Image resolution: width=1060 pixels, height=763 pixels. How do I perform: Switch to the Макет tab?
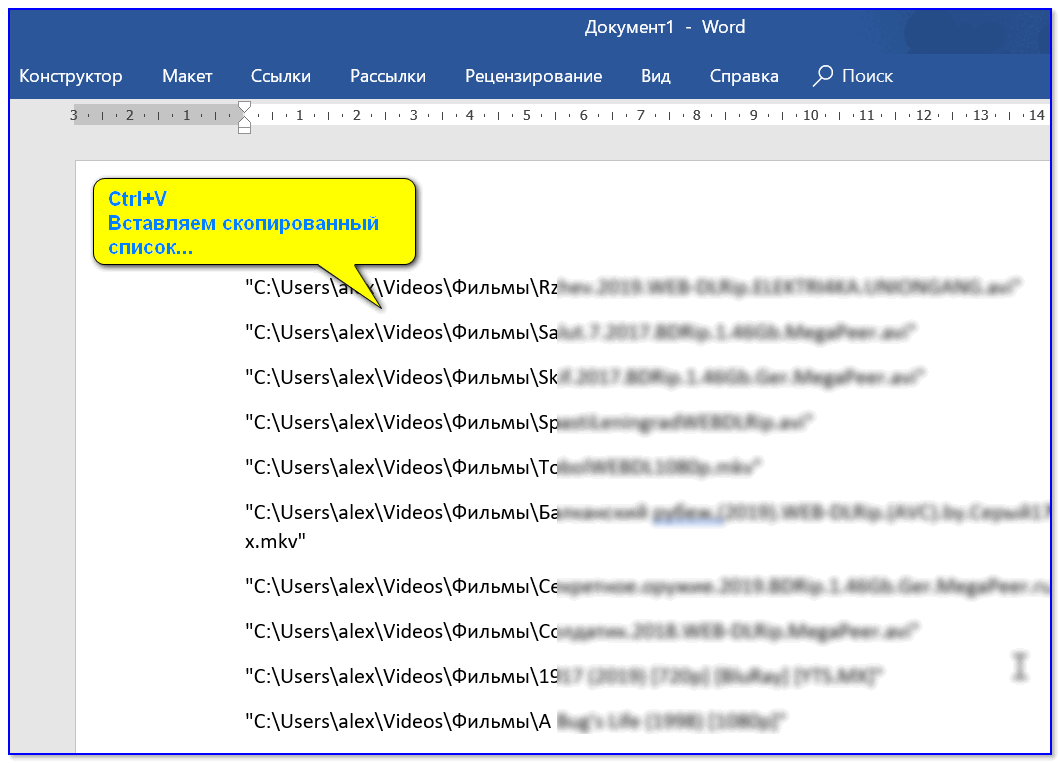point(187,76)
